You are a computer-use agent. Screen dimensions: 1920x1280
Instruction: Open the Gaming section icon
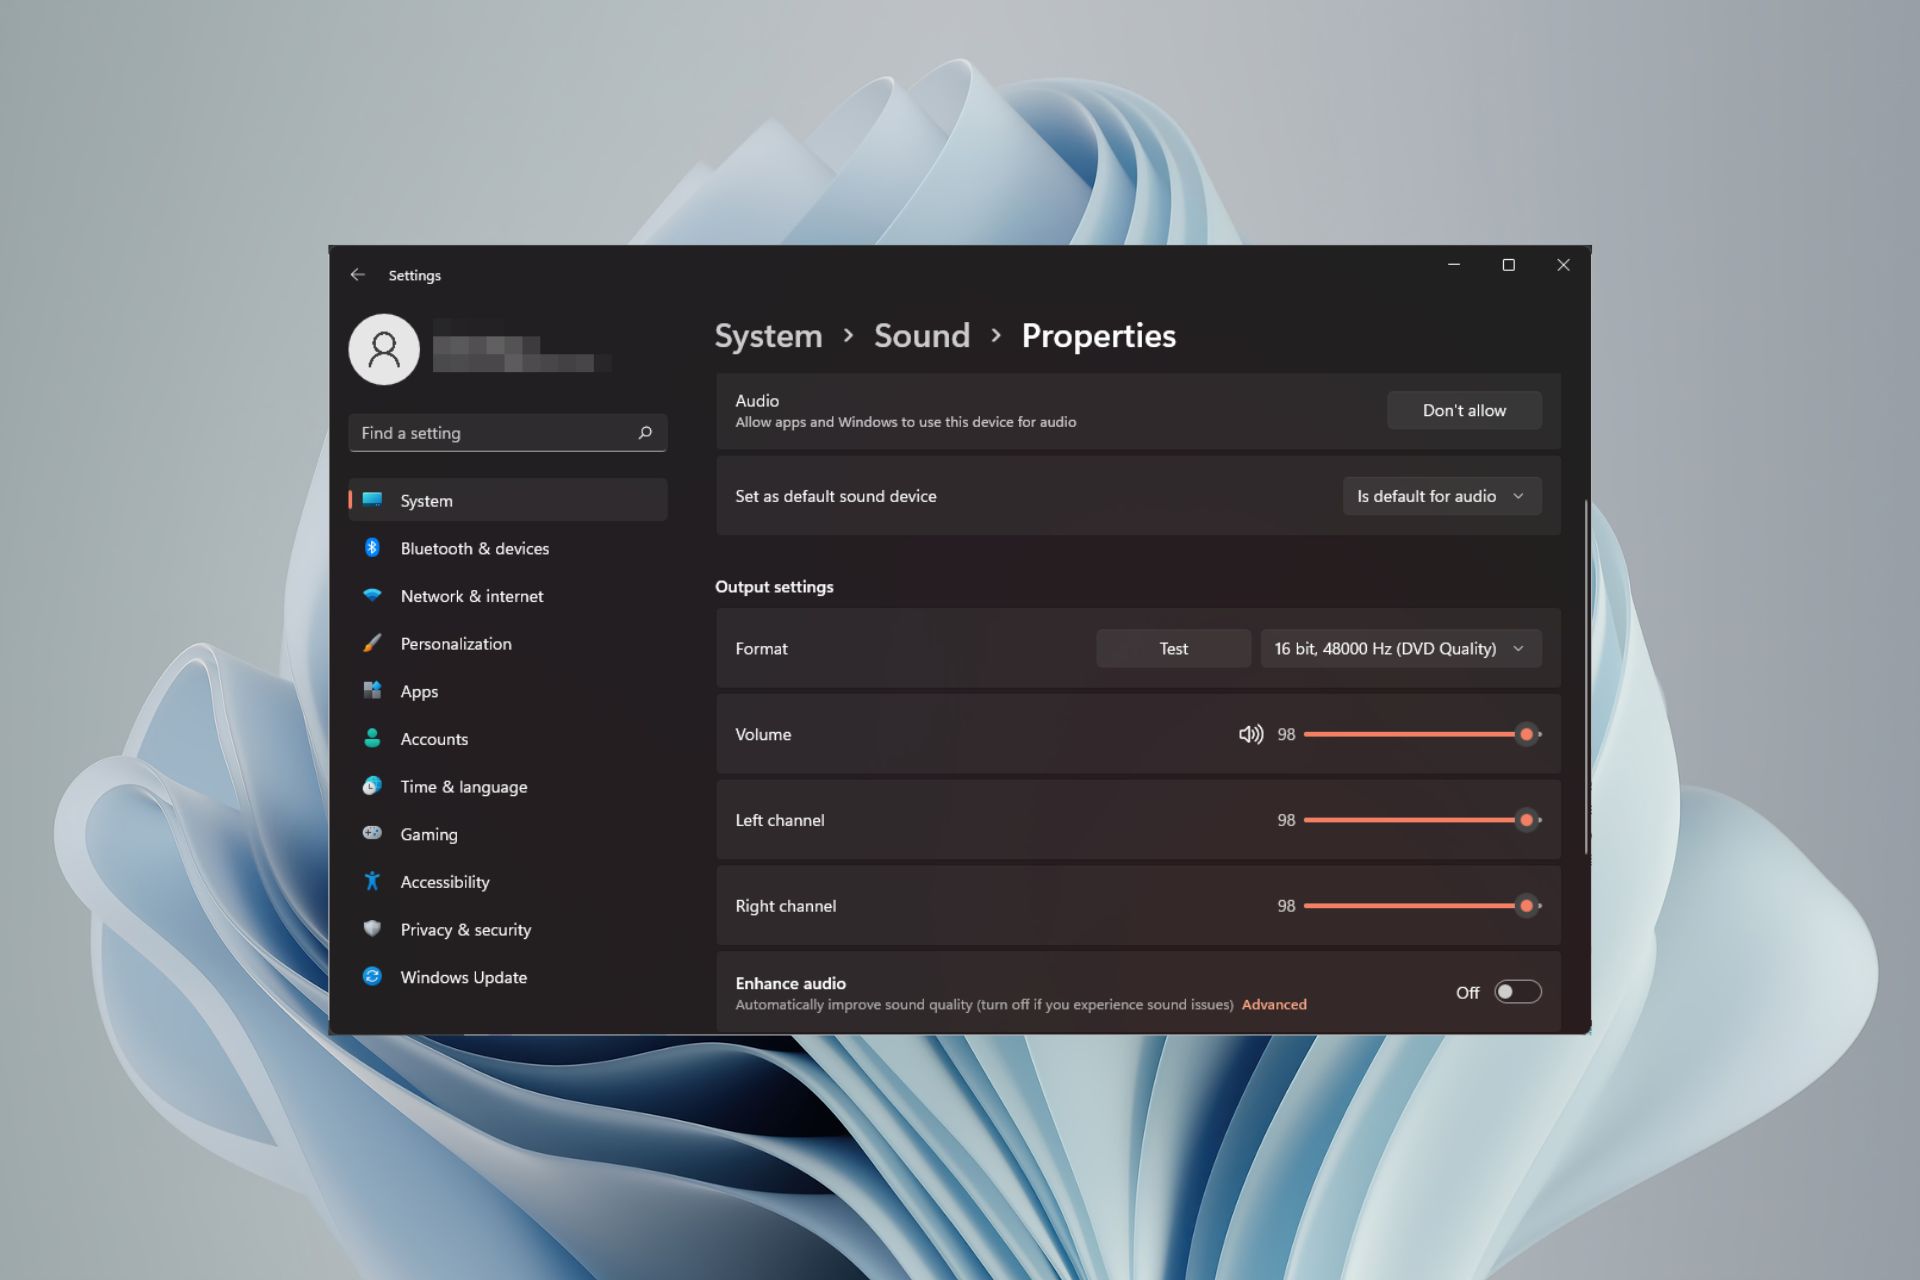(372, 833)
